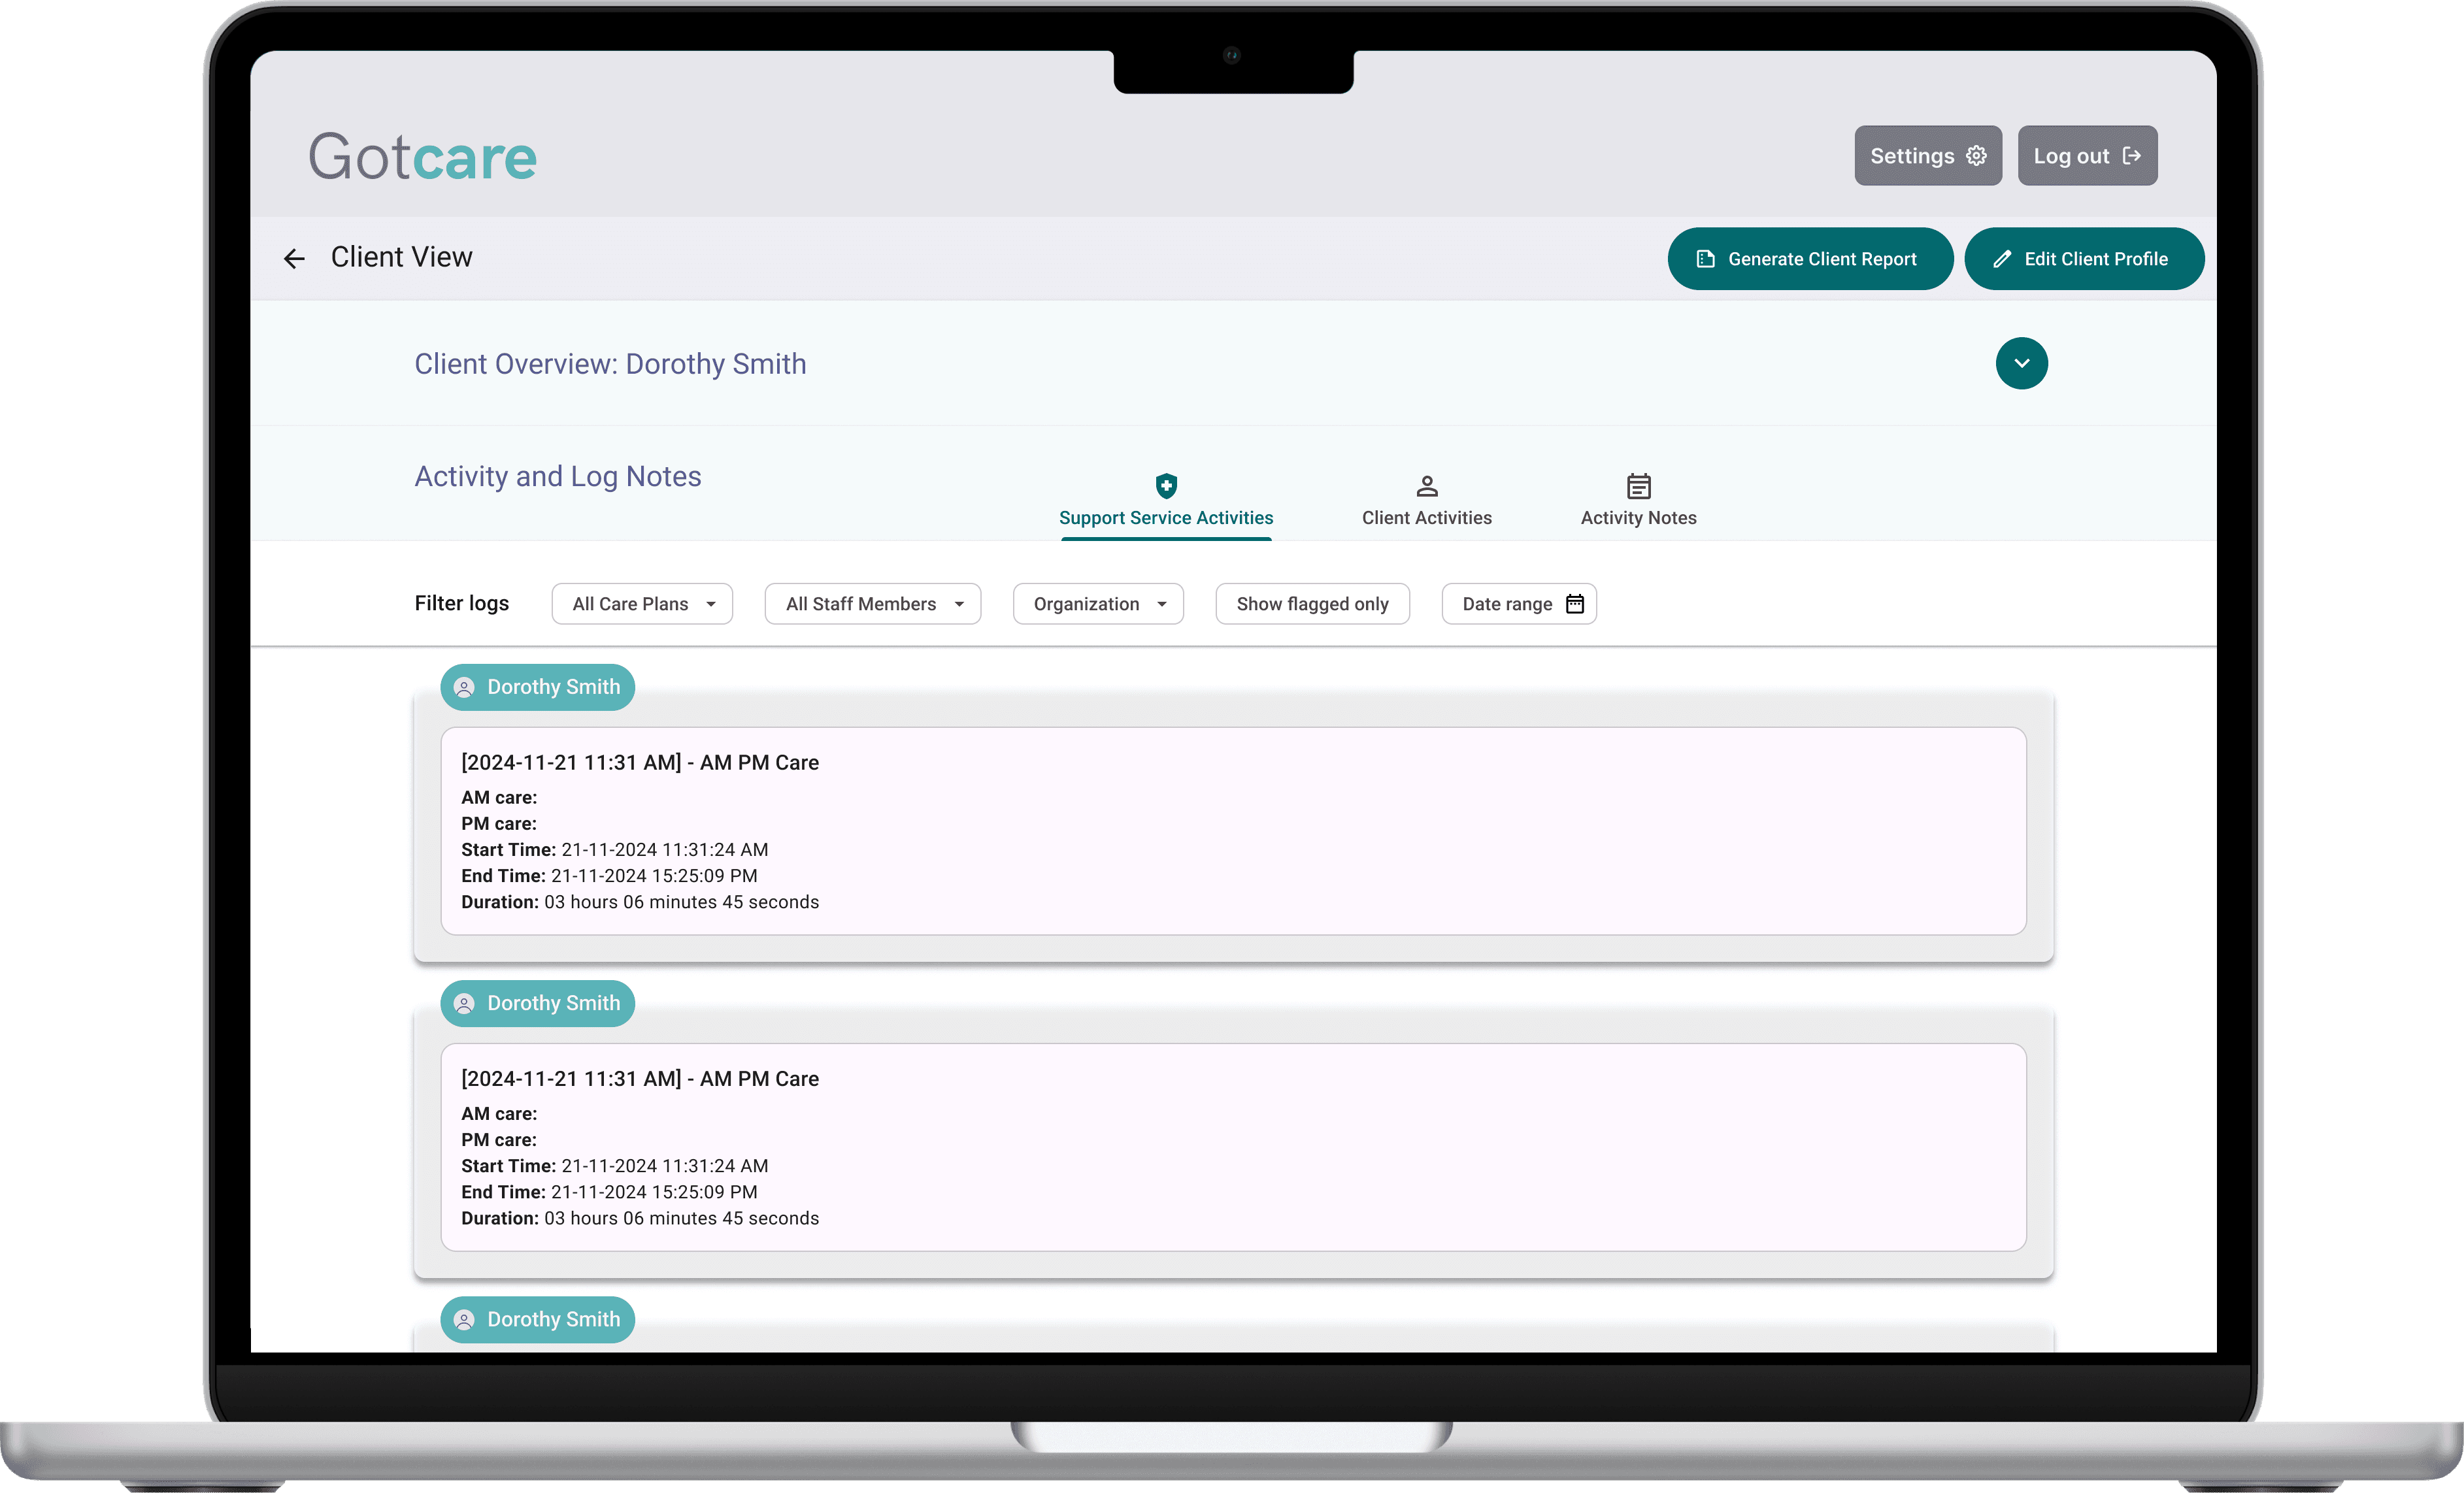Click the first log's Start Time value
Screen dimensions: 2464x1493
coord(665,850)
